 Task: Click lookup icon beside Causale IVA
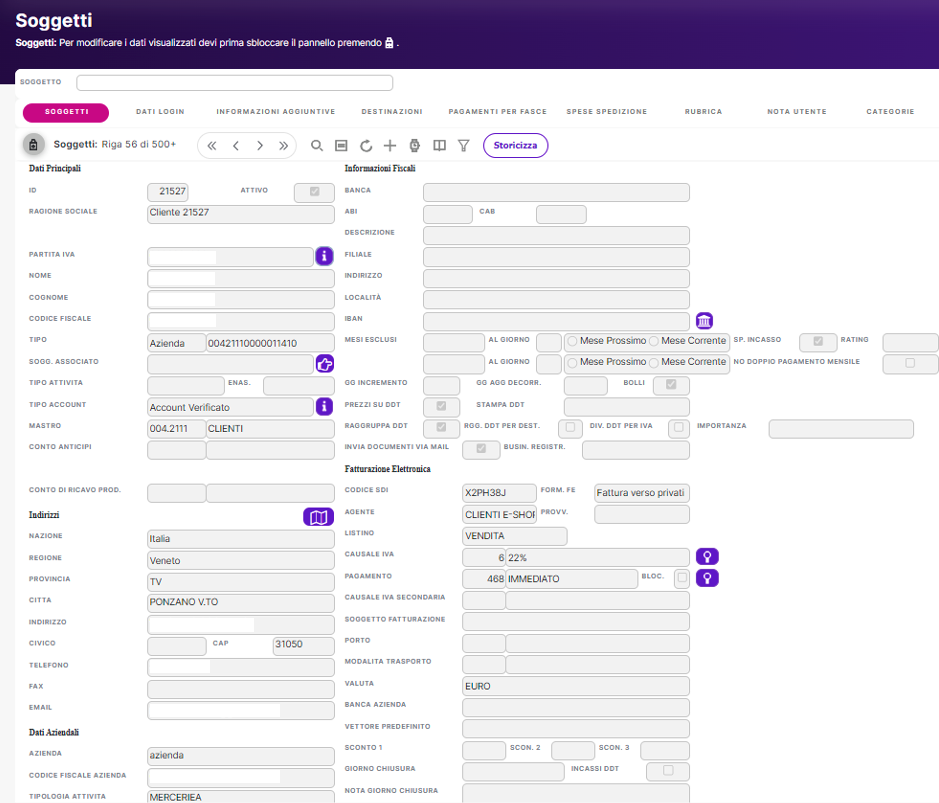(x=707, y=557)
